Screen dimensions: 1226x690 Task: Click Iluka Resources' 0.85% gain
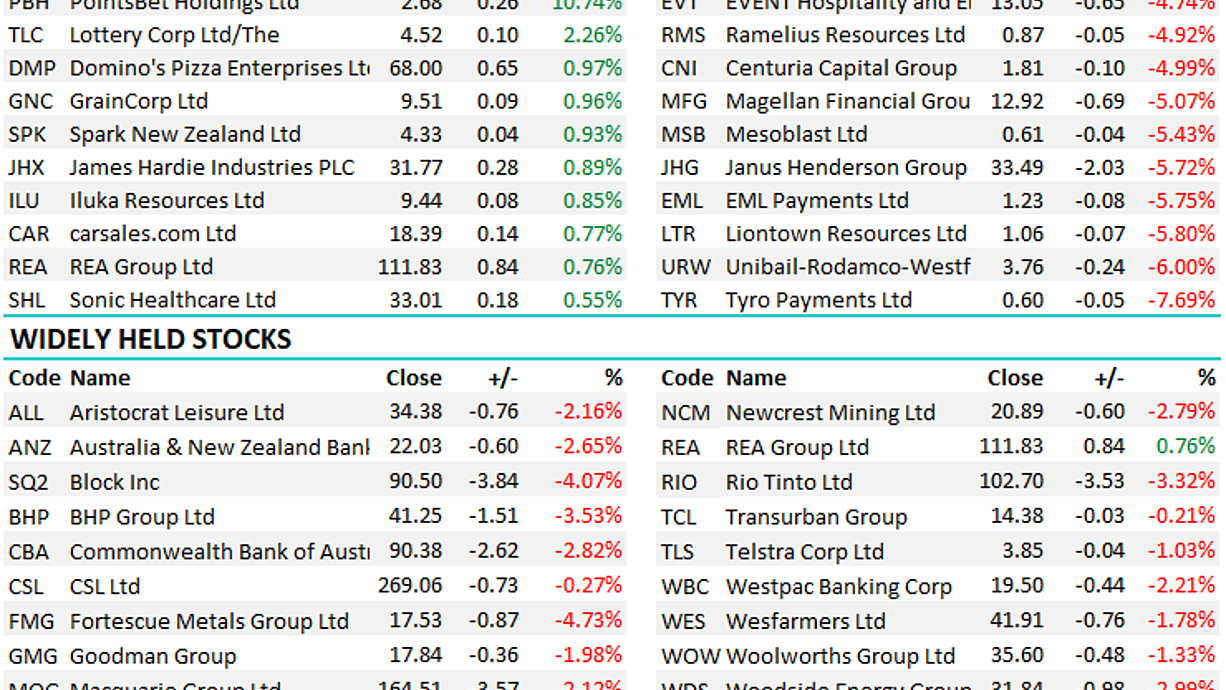(592, 200)
